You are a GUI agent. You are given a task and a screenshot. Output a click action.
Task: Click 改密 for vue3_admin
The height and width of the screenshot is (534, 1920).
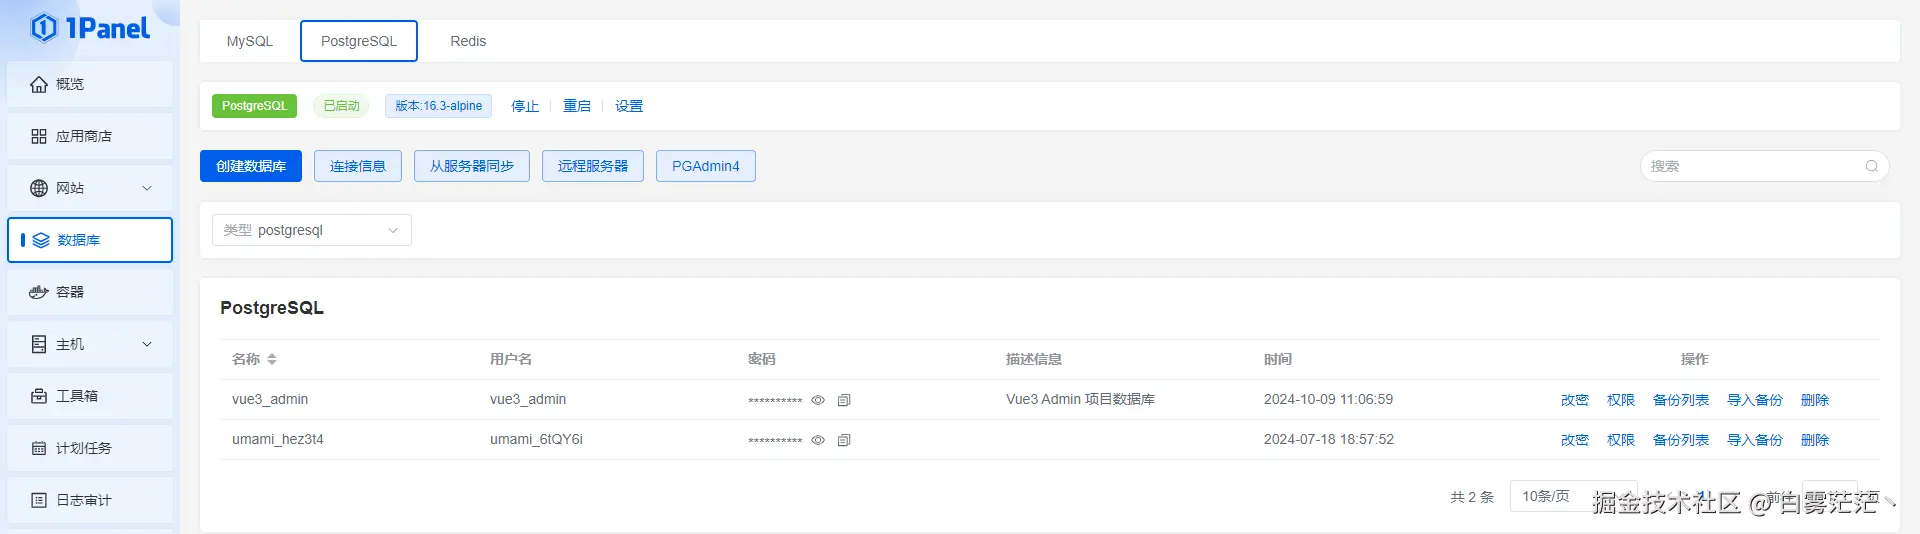point(1575,400)
